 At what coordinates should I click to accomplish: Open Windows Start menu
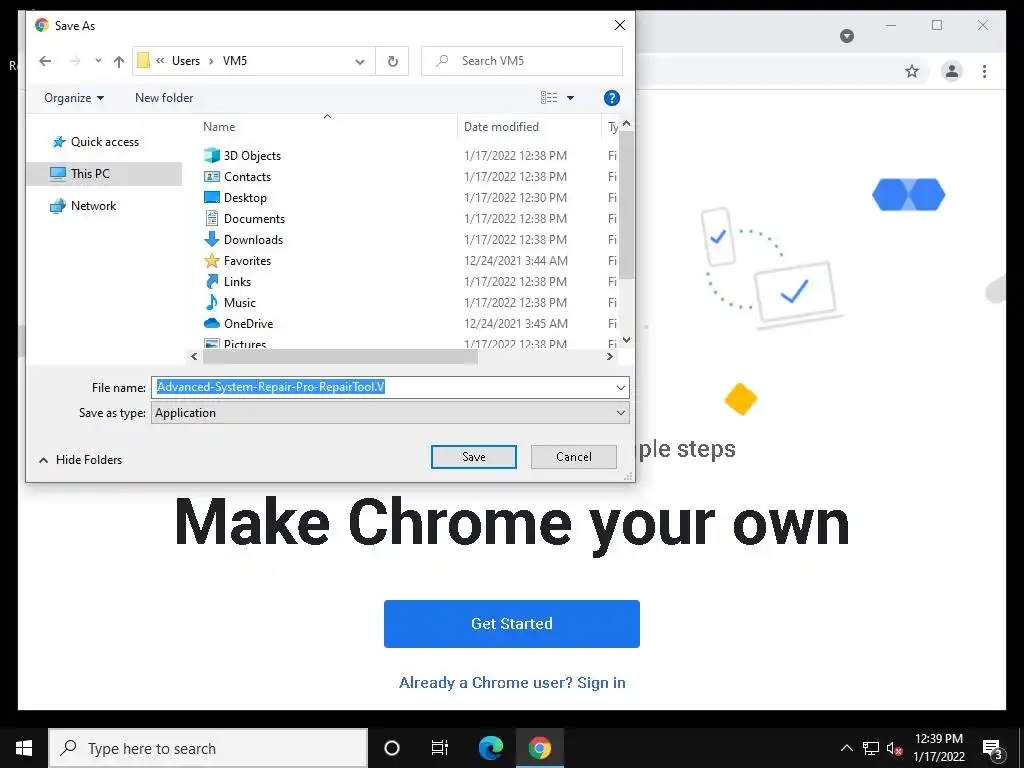pyautogui.click(x=24, y=748)
